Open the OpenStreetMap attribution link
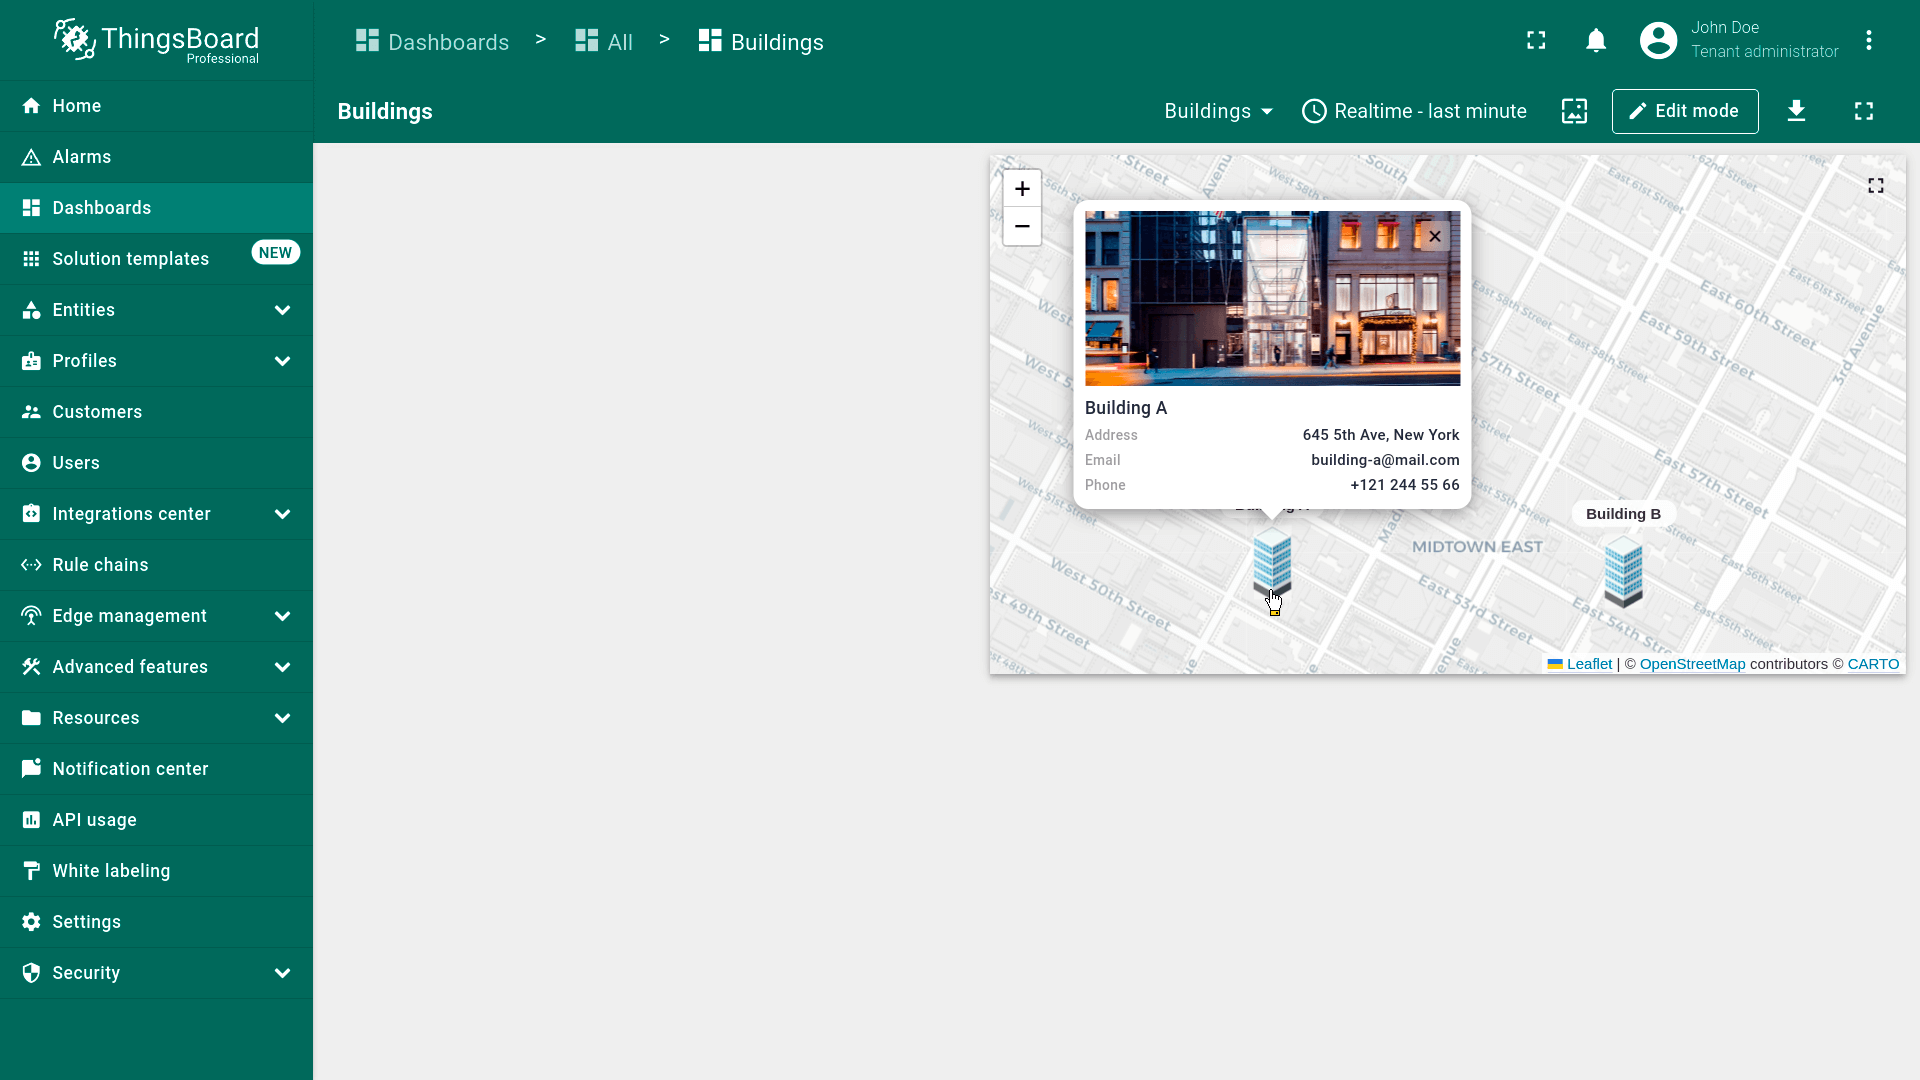1920x1080 pixels. (1692, 664)
